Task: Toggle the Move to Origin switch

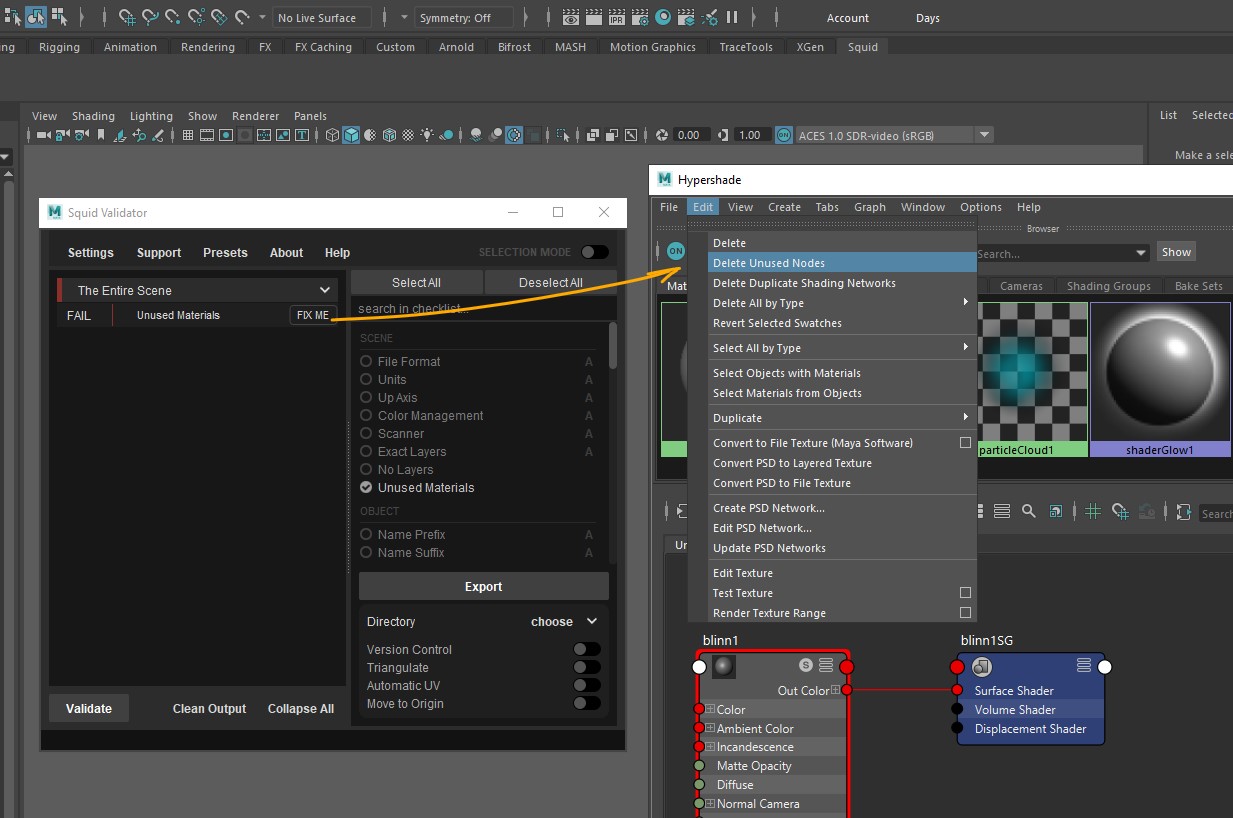Action: (587, 704)
